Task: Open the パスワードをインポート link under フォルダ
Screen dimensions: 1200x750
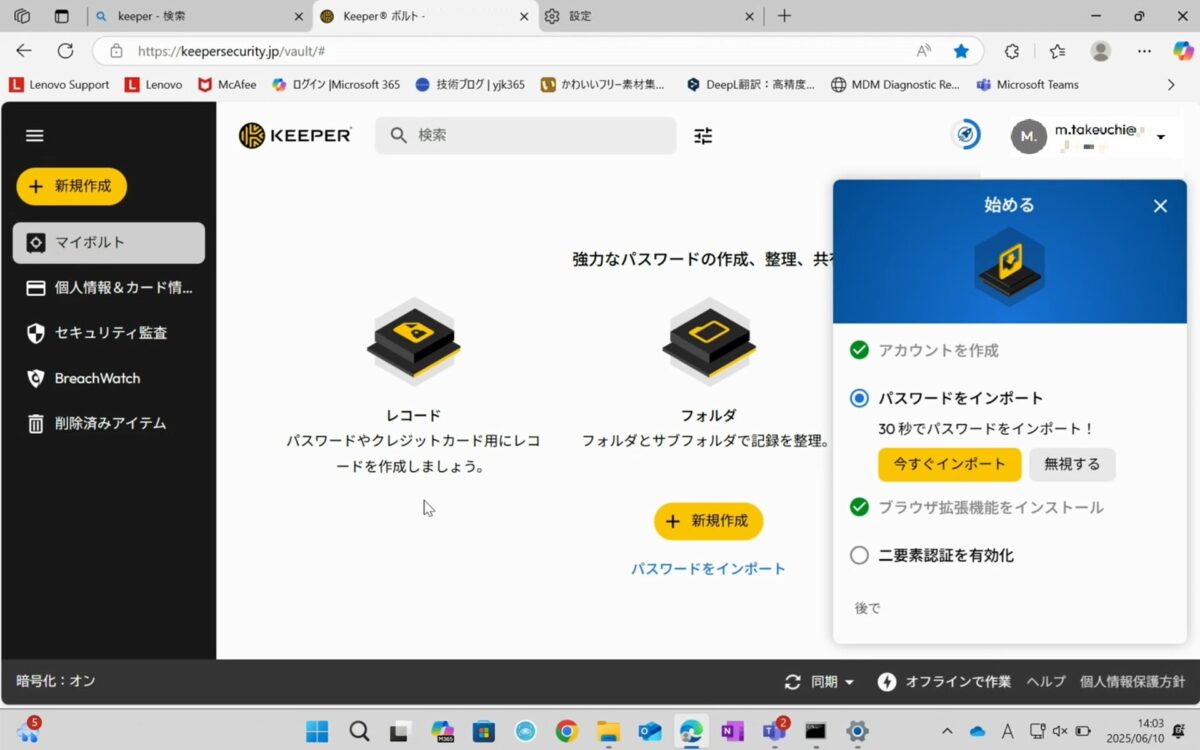Action: [708, 567]
